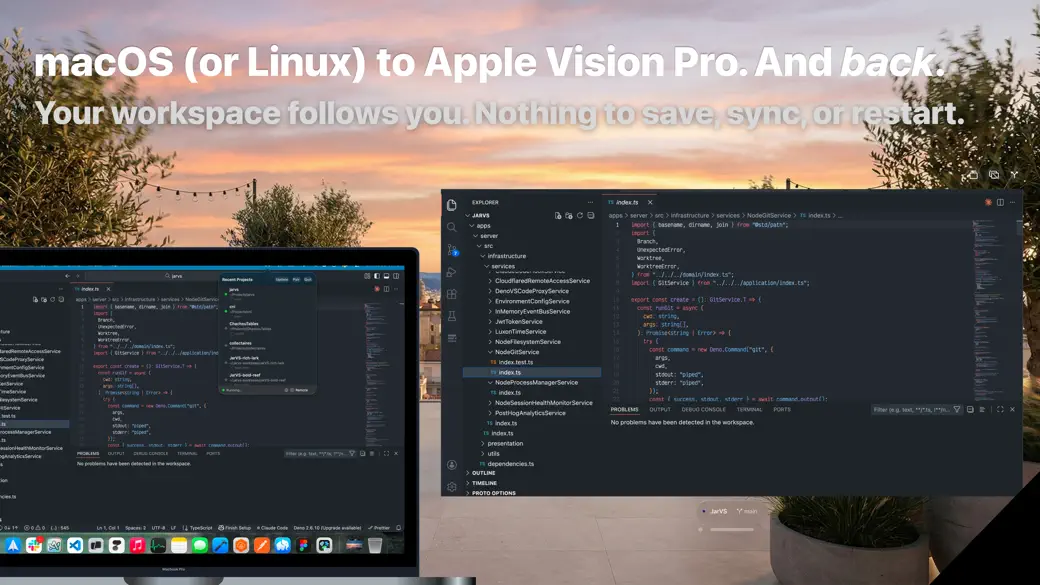Switch to TERMINAL tab in Vision Pro panel
1040x585 pixels.
[x=749, y=410]
